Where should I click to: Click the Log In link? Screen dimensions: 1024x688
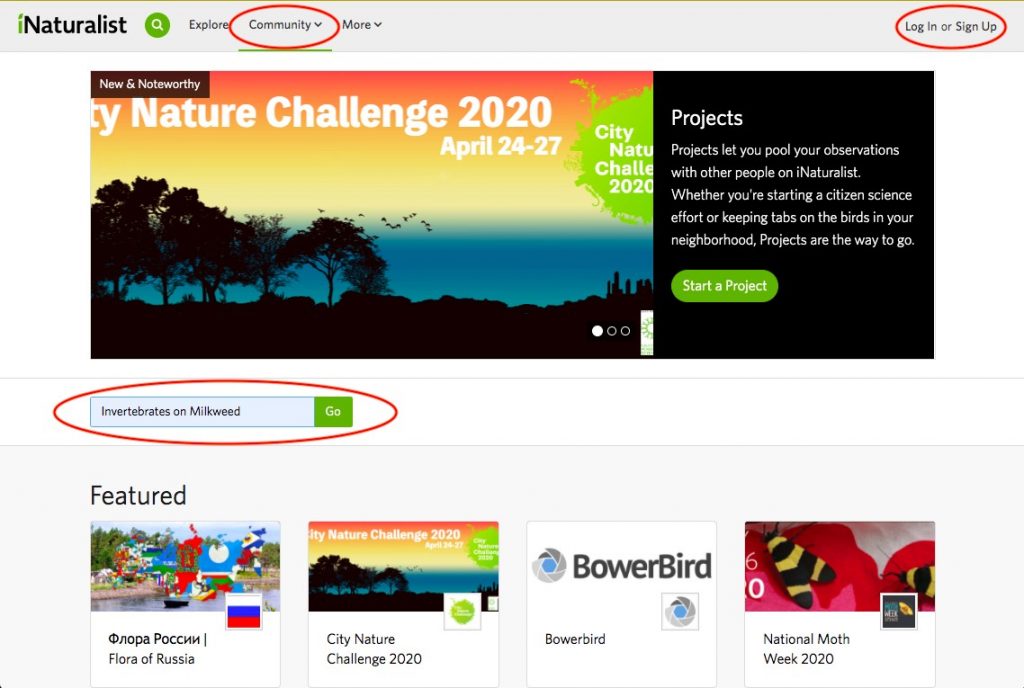pyautogui.click(x=920, y=27)
